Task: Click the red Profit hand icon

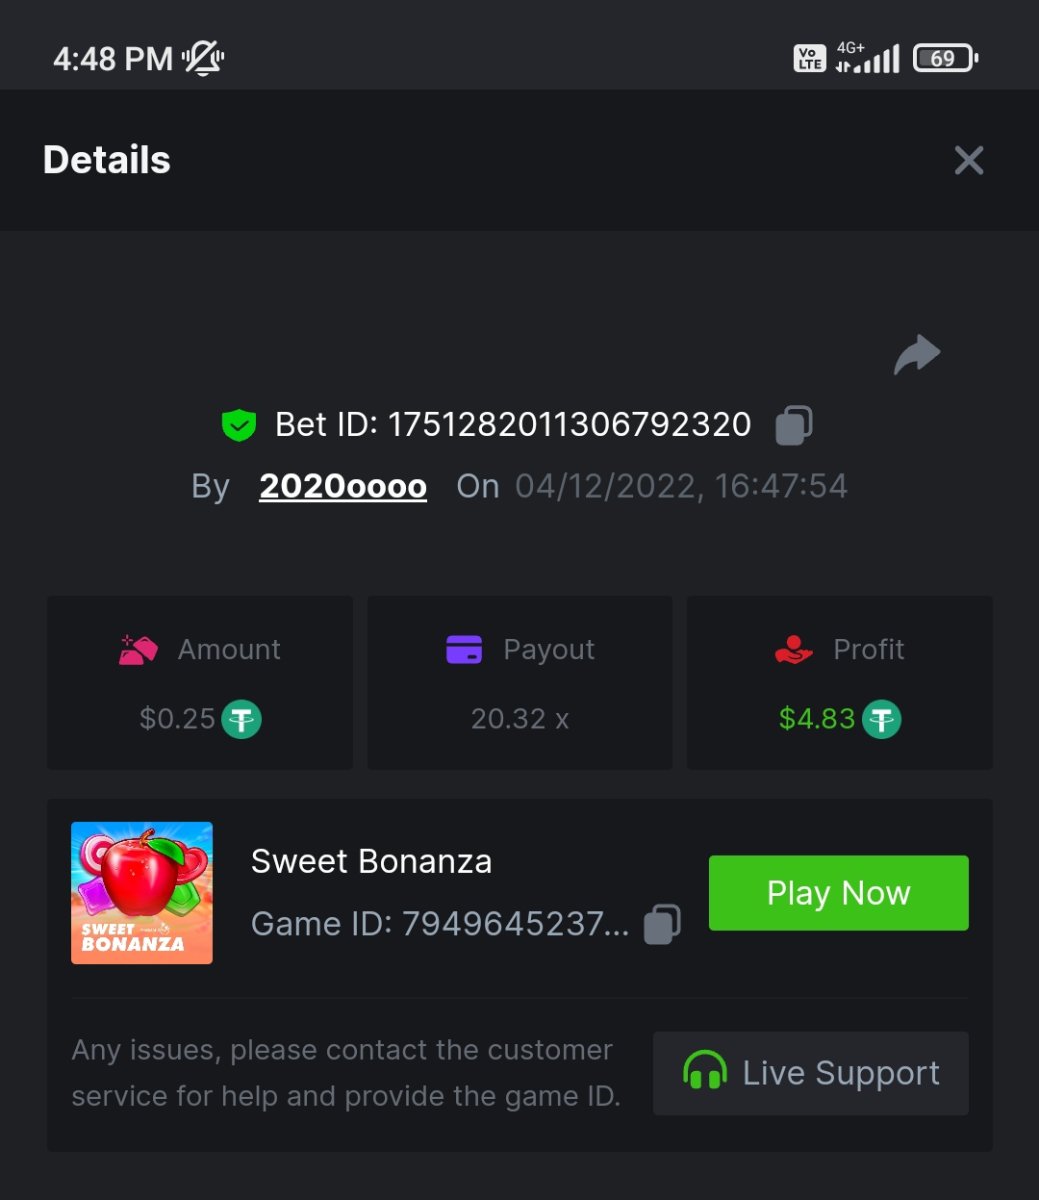Action: pyautogui.click(x=794, y=650)
